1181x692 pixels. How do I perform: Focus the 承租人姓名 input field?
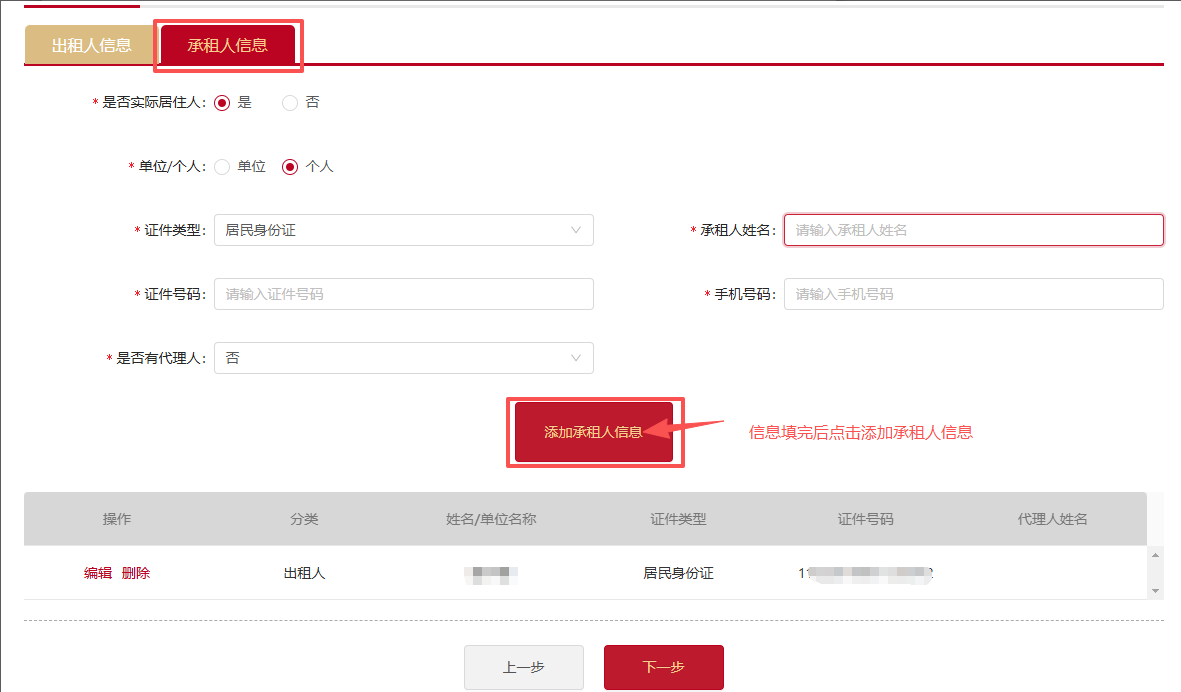(x=974, y=230)
